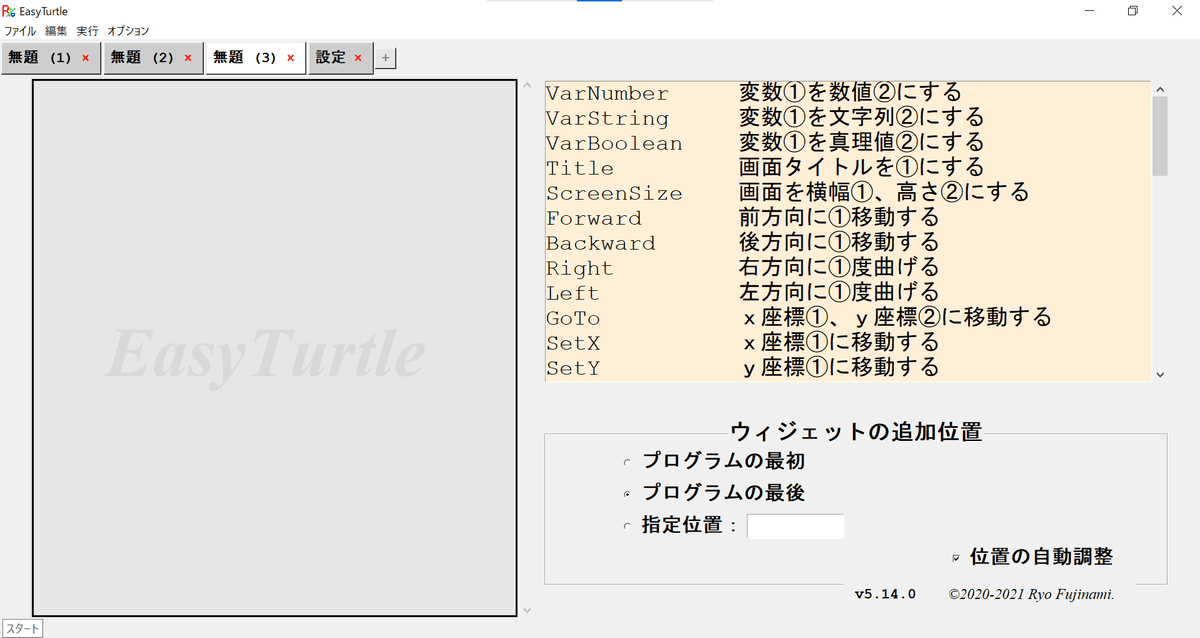Restore down the EasyTurtle window
The image size is (1200, 638).
(1133, 11)
